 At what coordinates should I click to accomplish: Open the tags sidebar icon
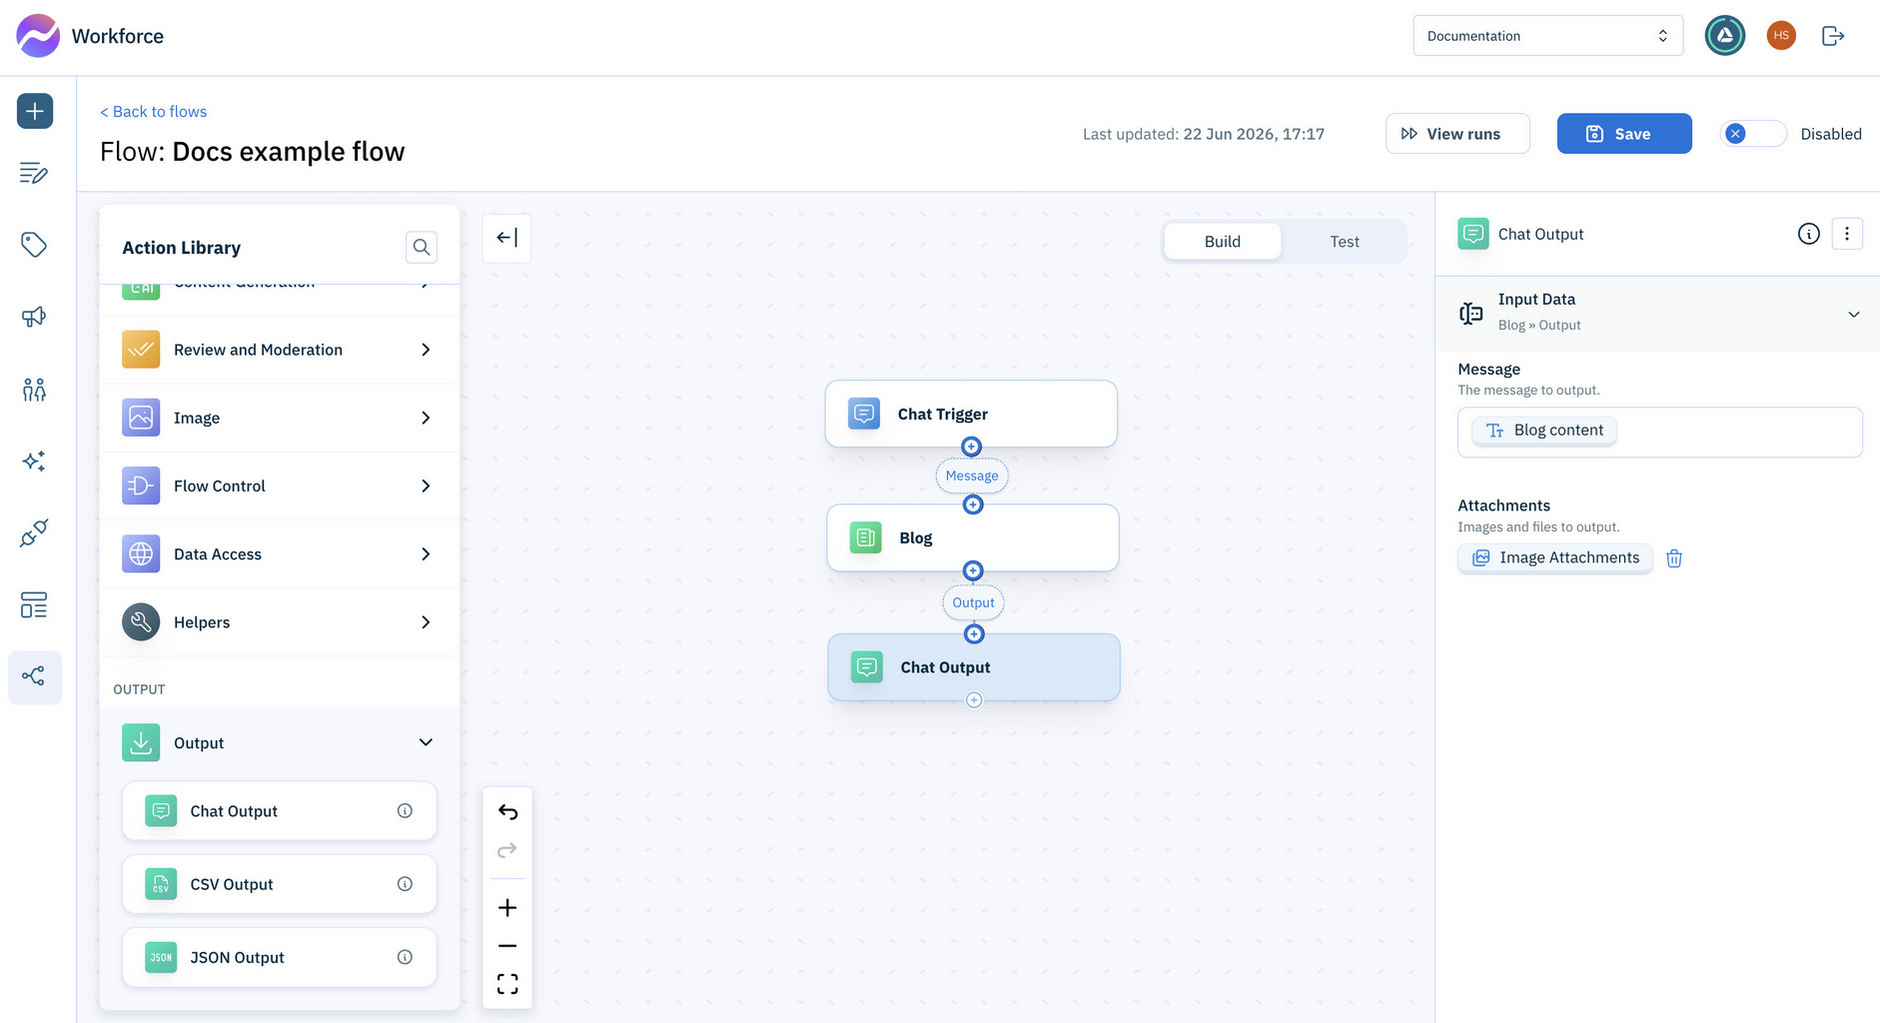point(34,245)
